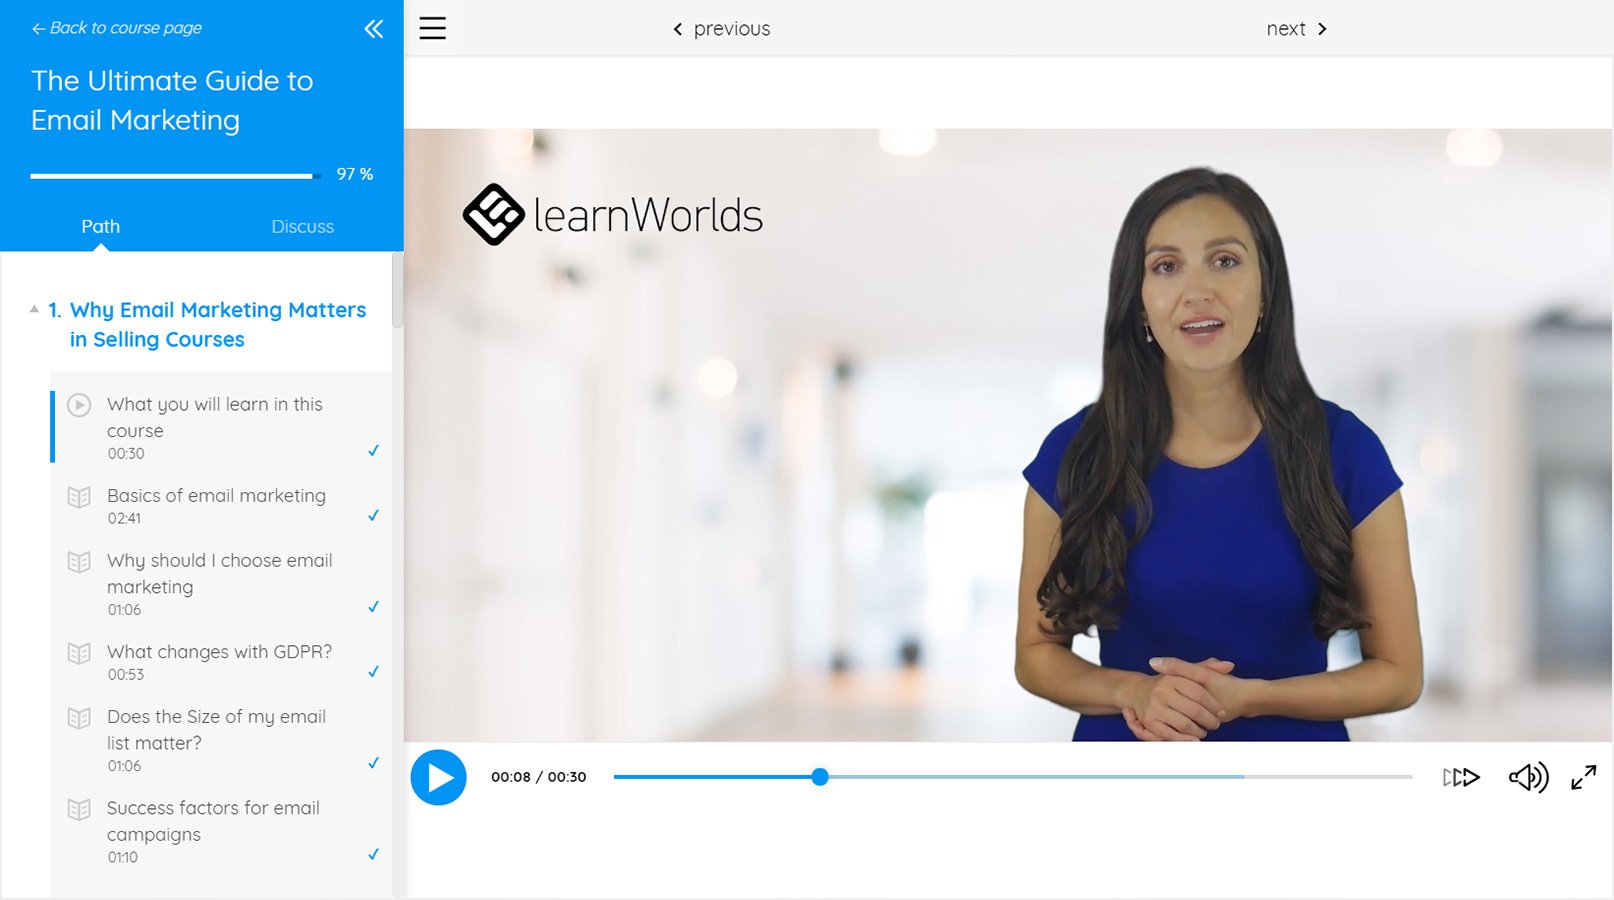
Task: Enter fullscreen mode via the expand icon
Action: (1585, 777)
